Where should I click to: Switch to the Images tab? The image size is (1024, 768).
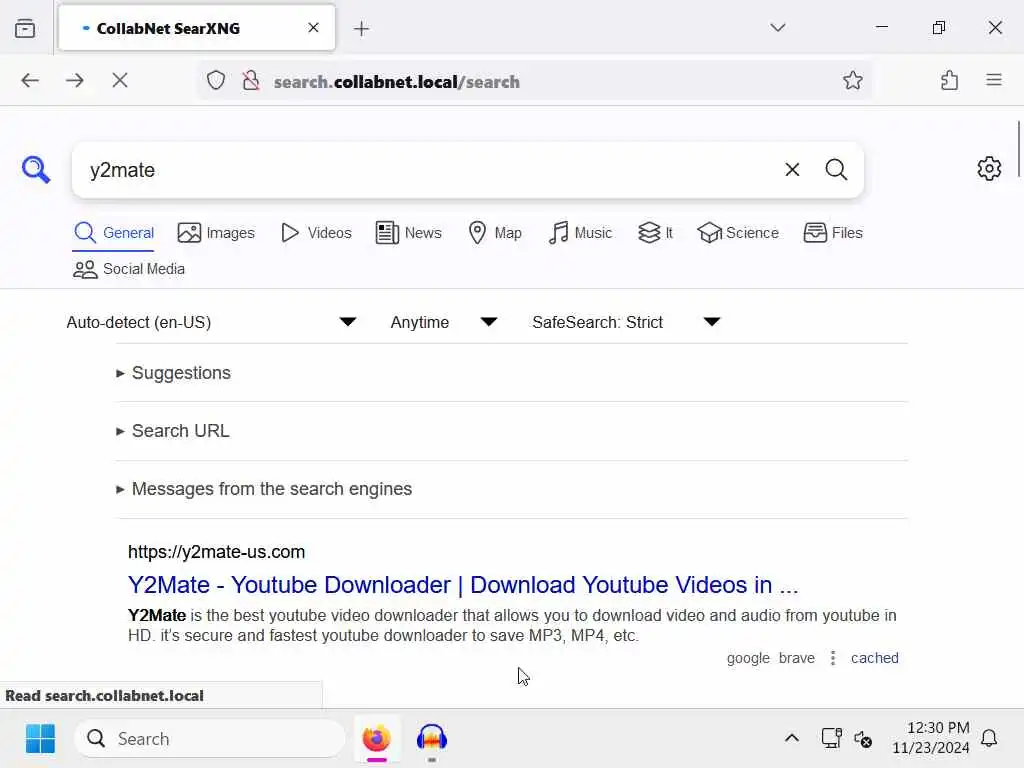[216, 233]
